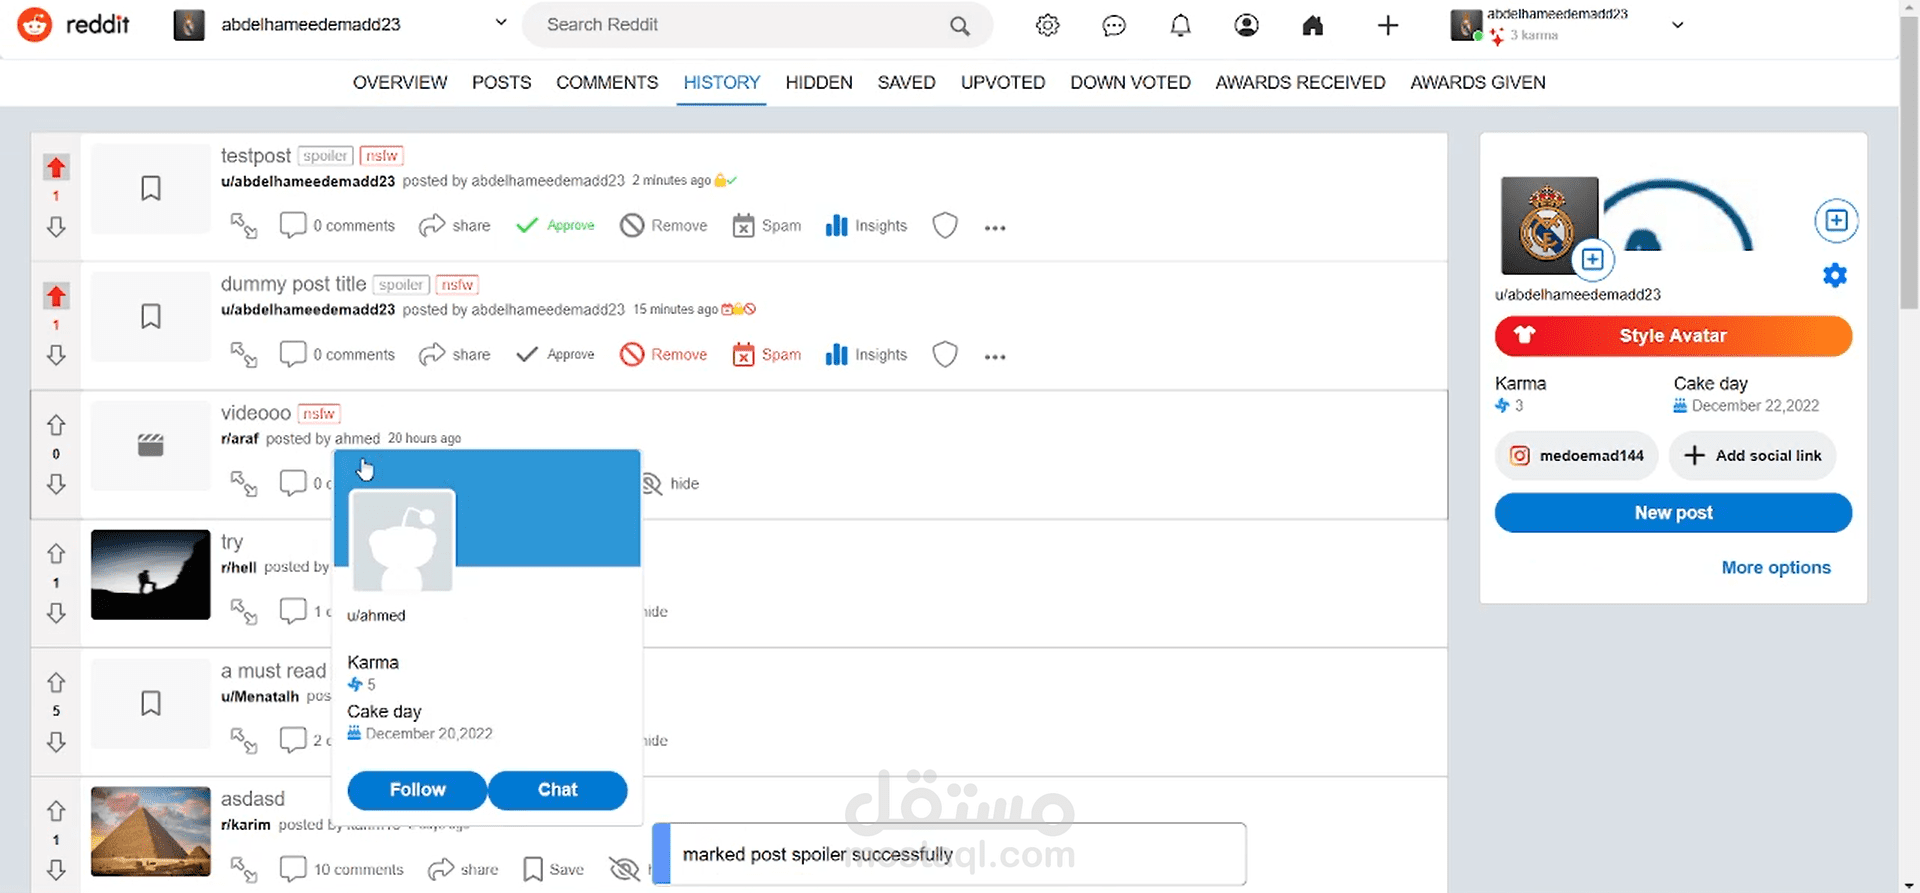The height and width of the screenshot is (893, 1920).
Task: Open Insights for testpost
Action: 866,226
